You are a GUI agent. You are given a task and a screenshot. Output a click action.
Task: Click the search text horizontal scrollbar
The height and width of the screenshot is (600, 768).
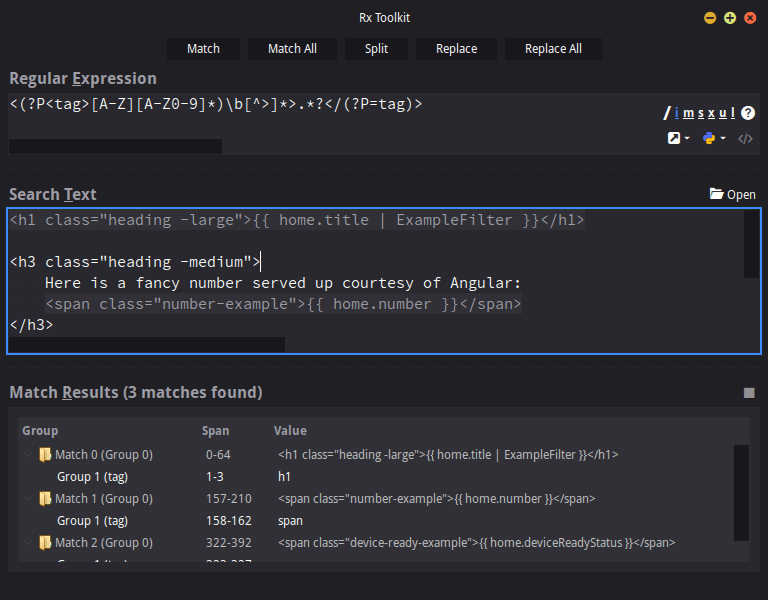coord(146,344)
